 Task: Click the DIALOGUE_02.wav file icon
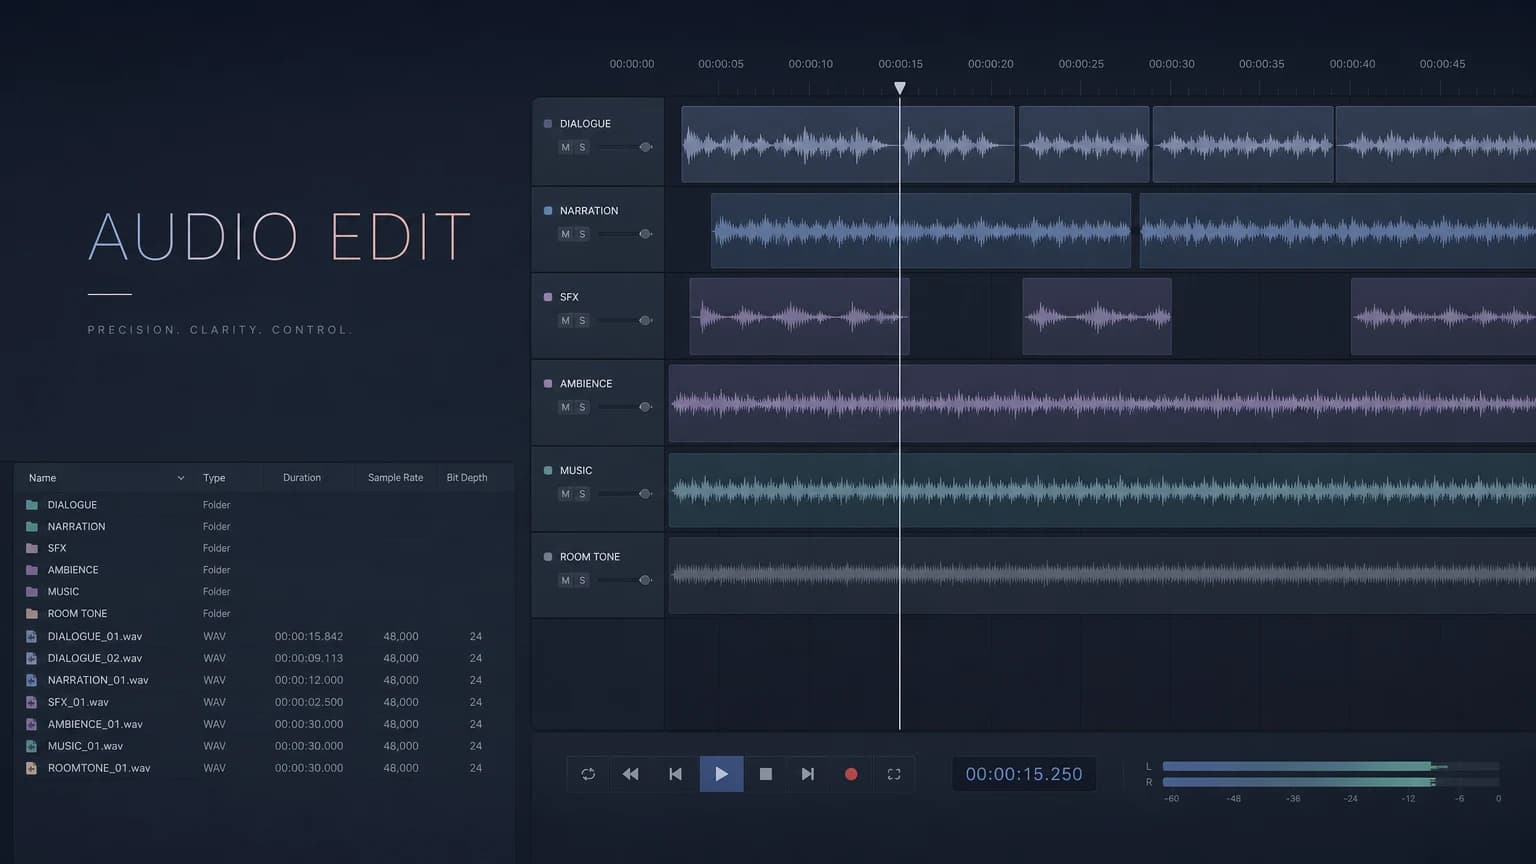coord(32,658)
